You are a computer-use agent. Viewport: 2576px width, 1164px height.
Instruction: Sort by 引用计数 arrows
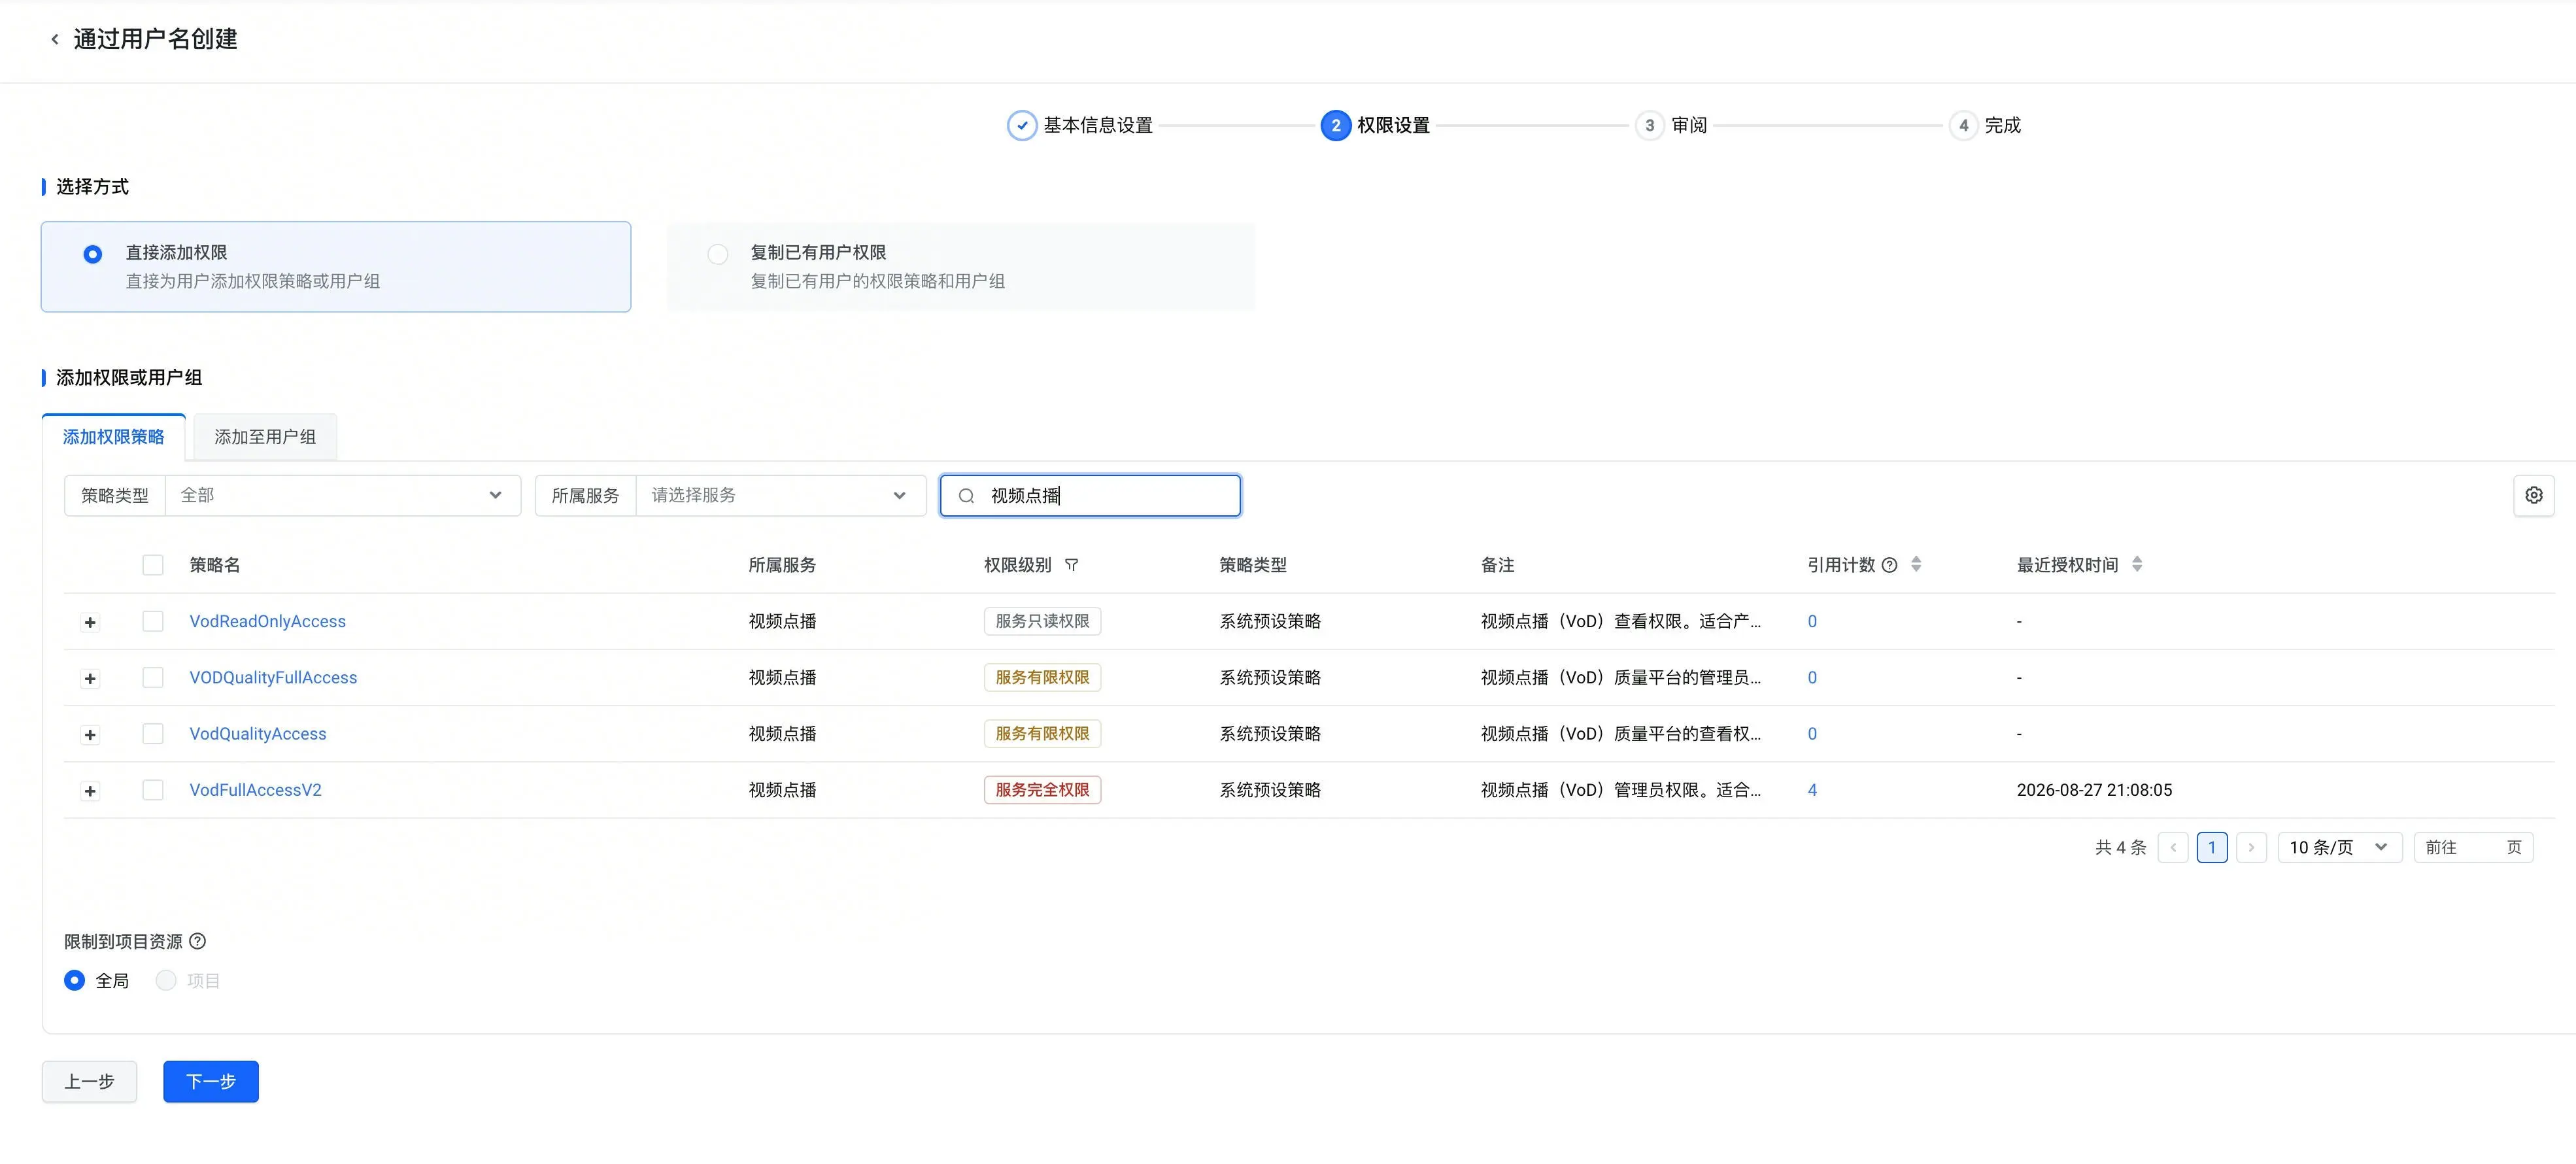(1916, 565)
